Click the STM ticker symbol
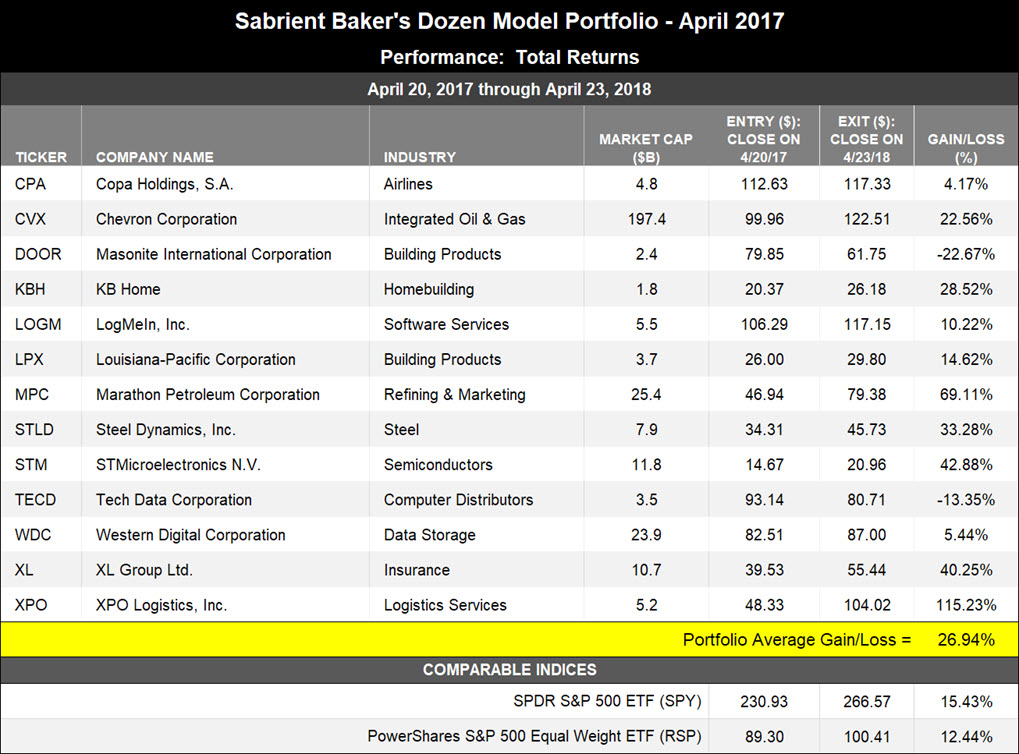 click(31, 465)
